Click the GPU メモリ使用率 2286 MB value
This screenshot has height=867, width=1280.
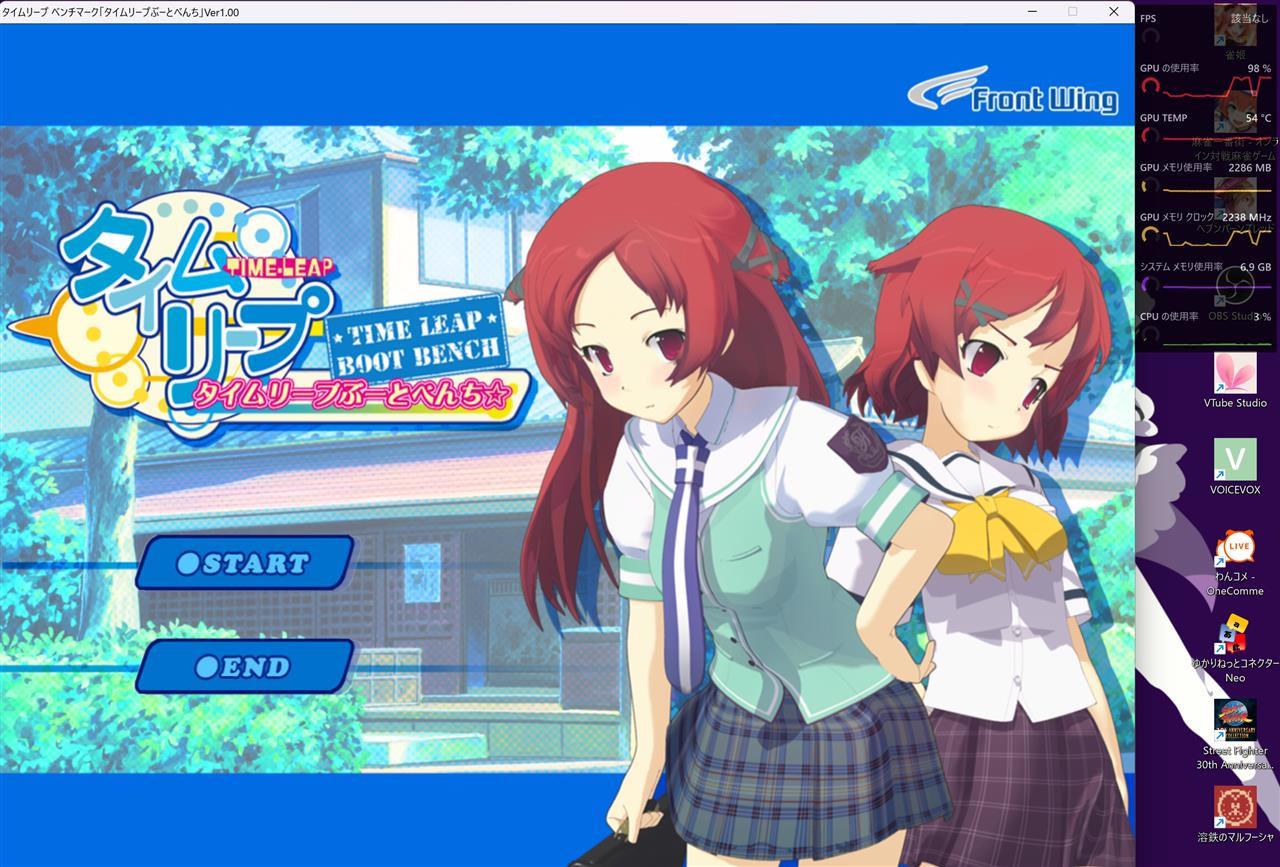coord(1205,167)
